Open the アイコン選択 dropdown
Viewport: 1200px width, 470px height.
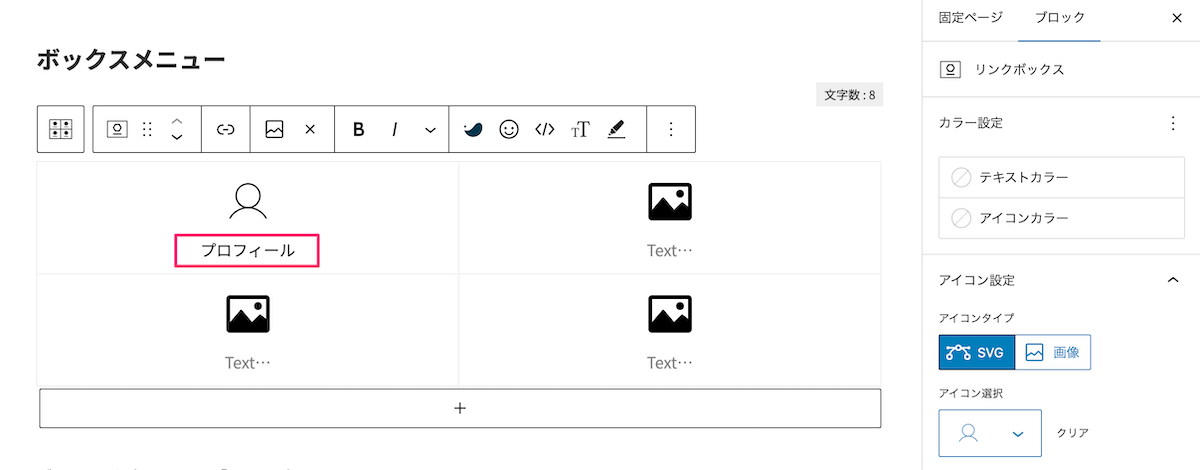[x=990, y=433]
